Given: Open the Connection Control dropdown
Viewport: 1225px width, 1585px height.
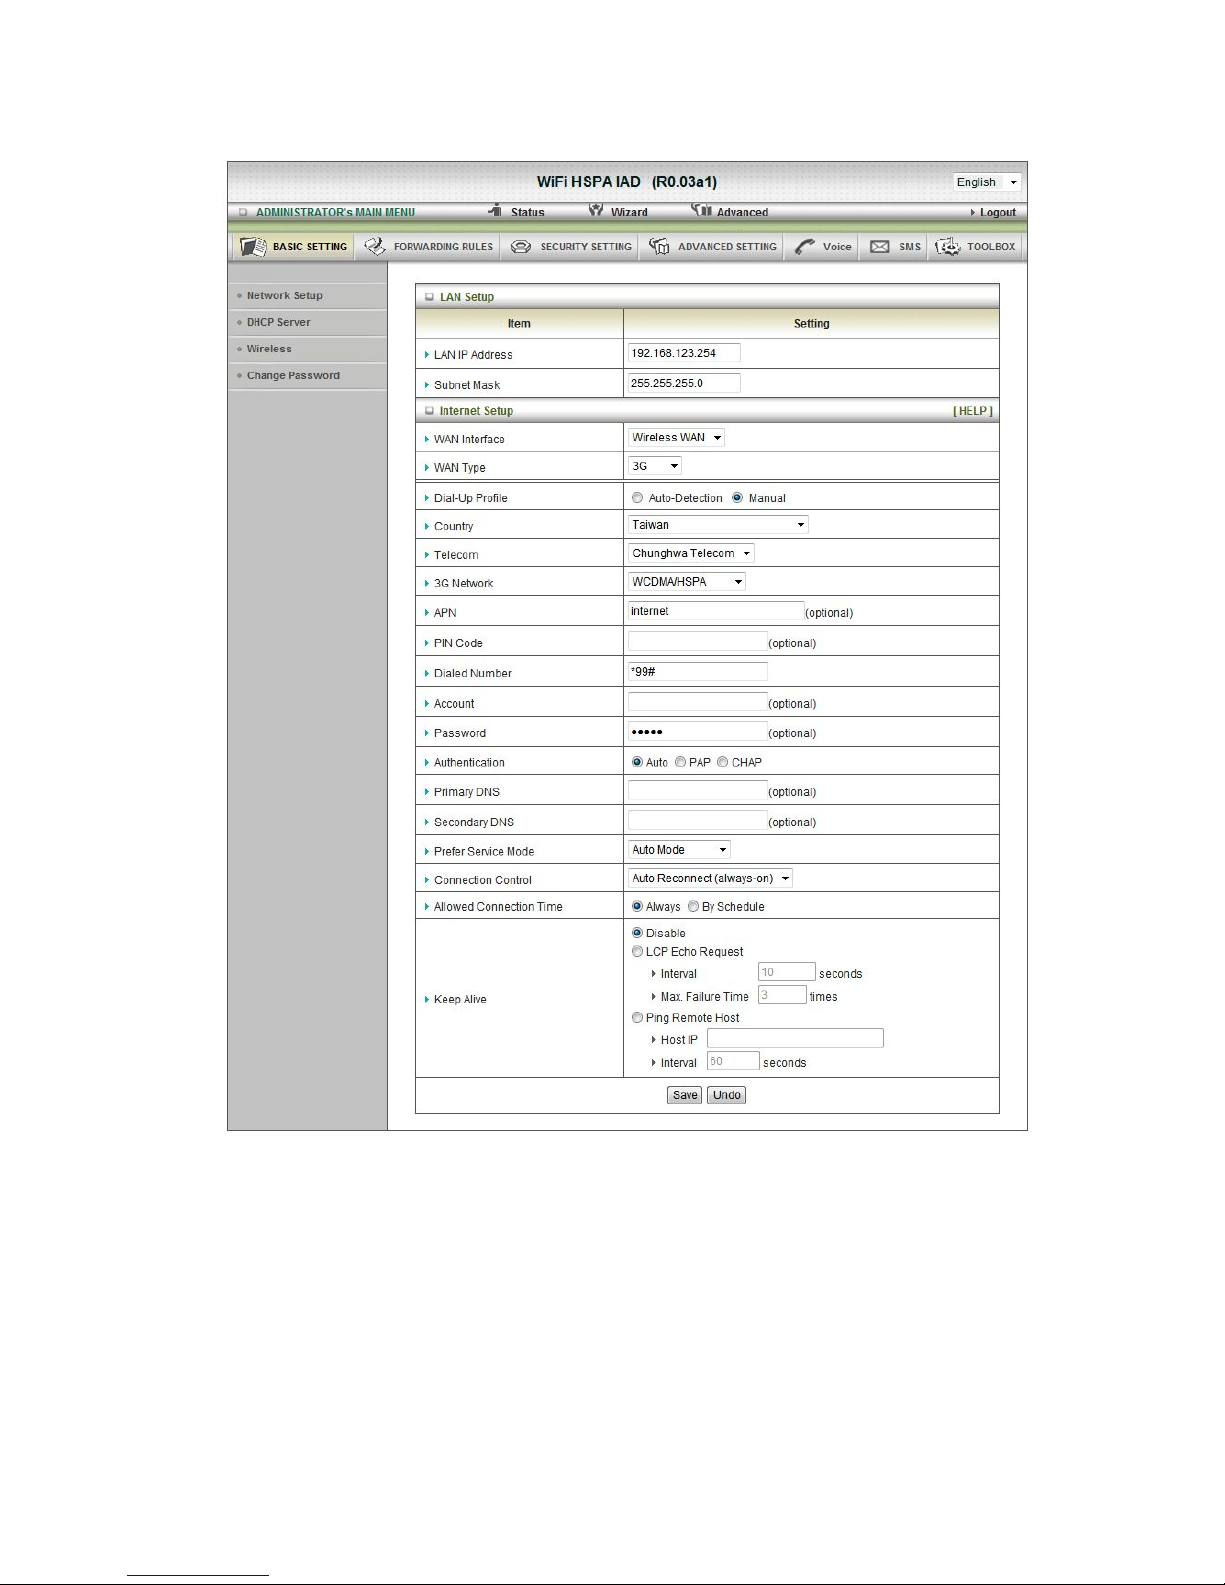Looking at the screenshot, I should [710, 878].
